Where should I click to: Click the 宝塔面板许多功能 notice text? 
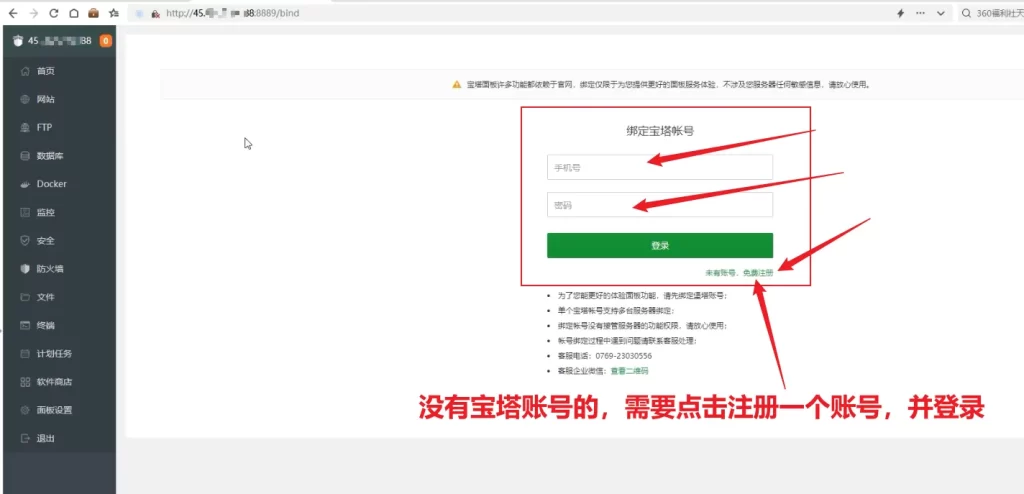point(669,84)
